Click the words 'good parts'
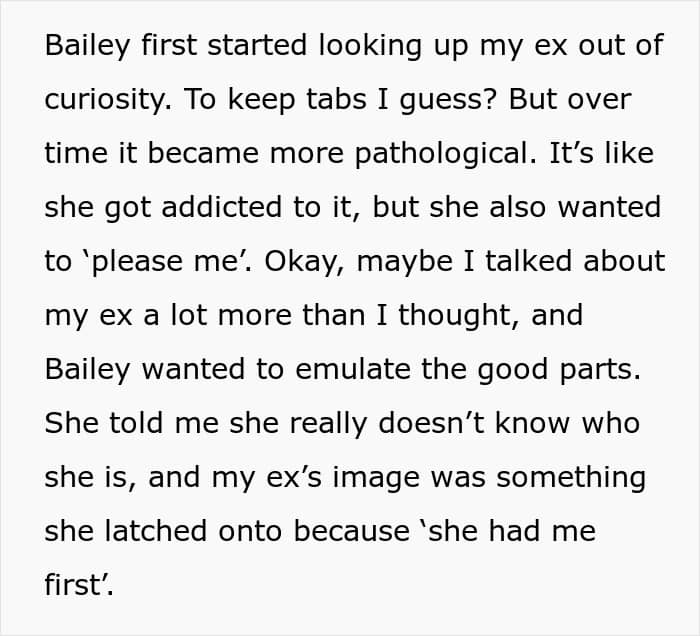 click(559, 371)
